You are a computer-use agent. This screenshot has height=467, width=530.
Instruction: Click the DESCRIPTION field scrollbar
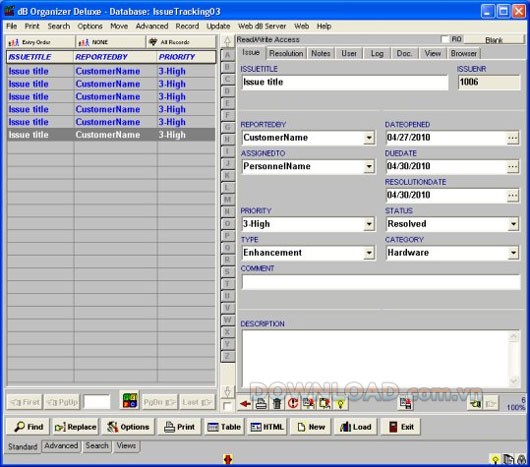tap(514, 358)
